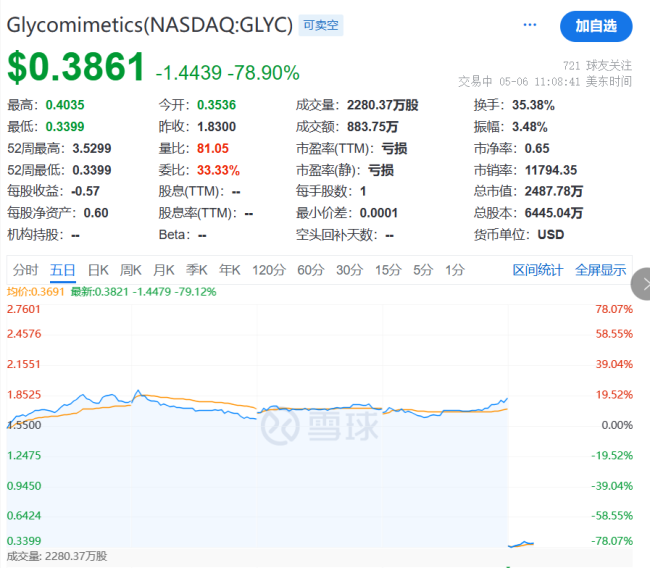The image size is (650, 568).
Task: Click the 成交额 value 883.75万
Action: click(x=372, y=126)
